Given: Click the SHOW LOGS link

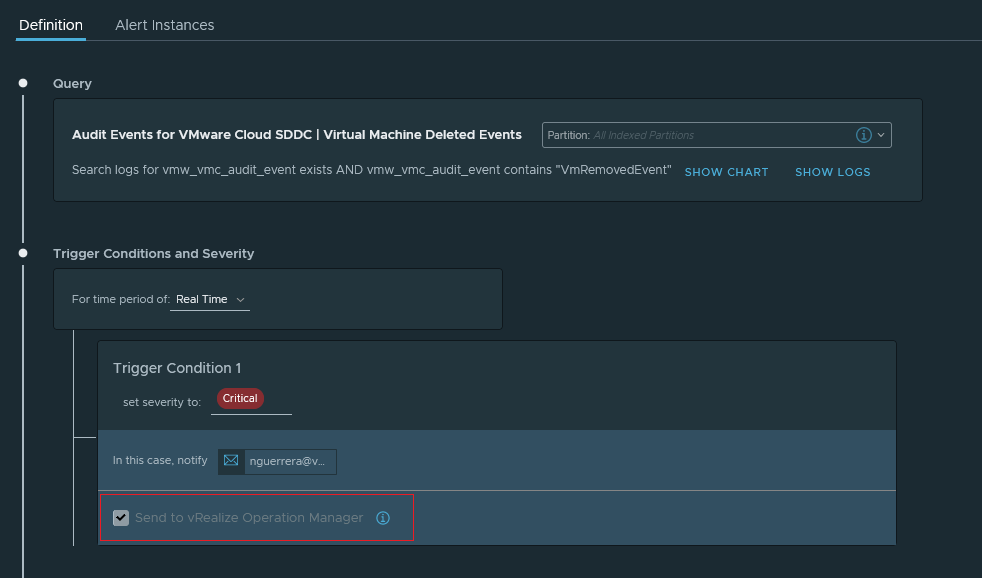Looking at the screenshot, I should 832,172.
